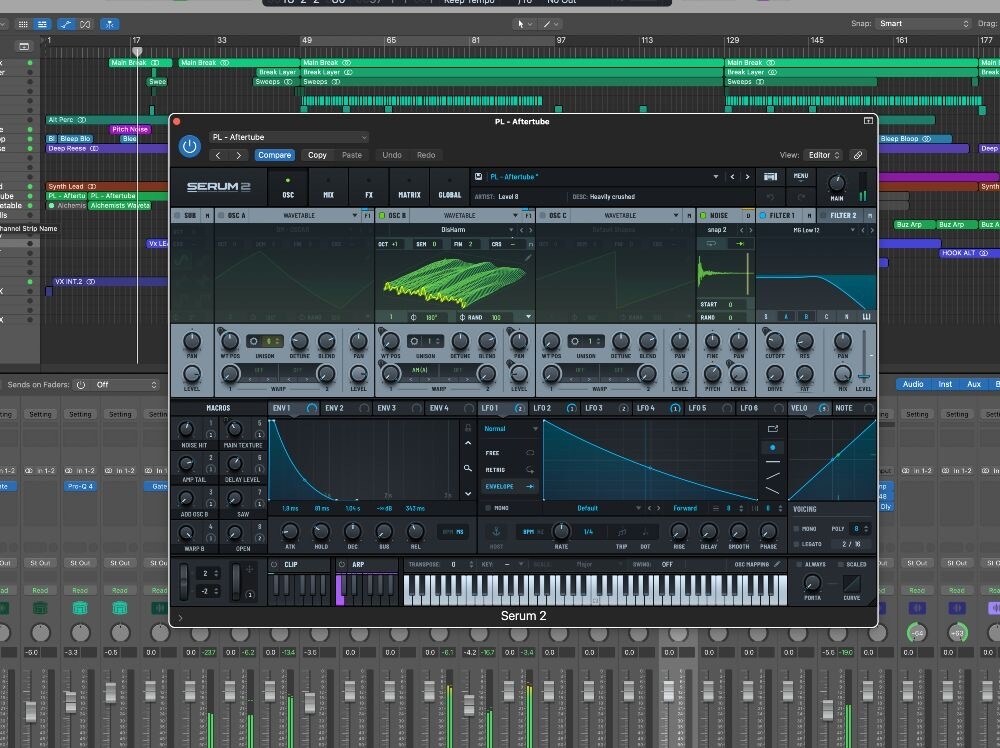Viewport: 1000px width, 748px height.
Task: Toggle the CLIP power icon
Action: click(x=274, y=564)
